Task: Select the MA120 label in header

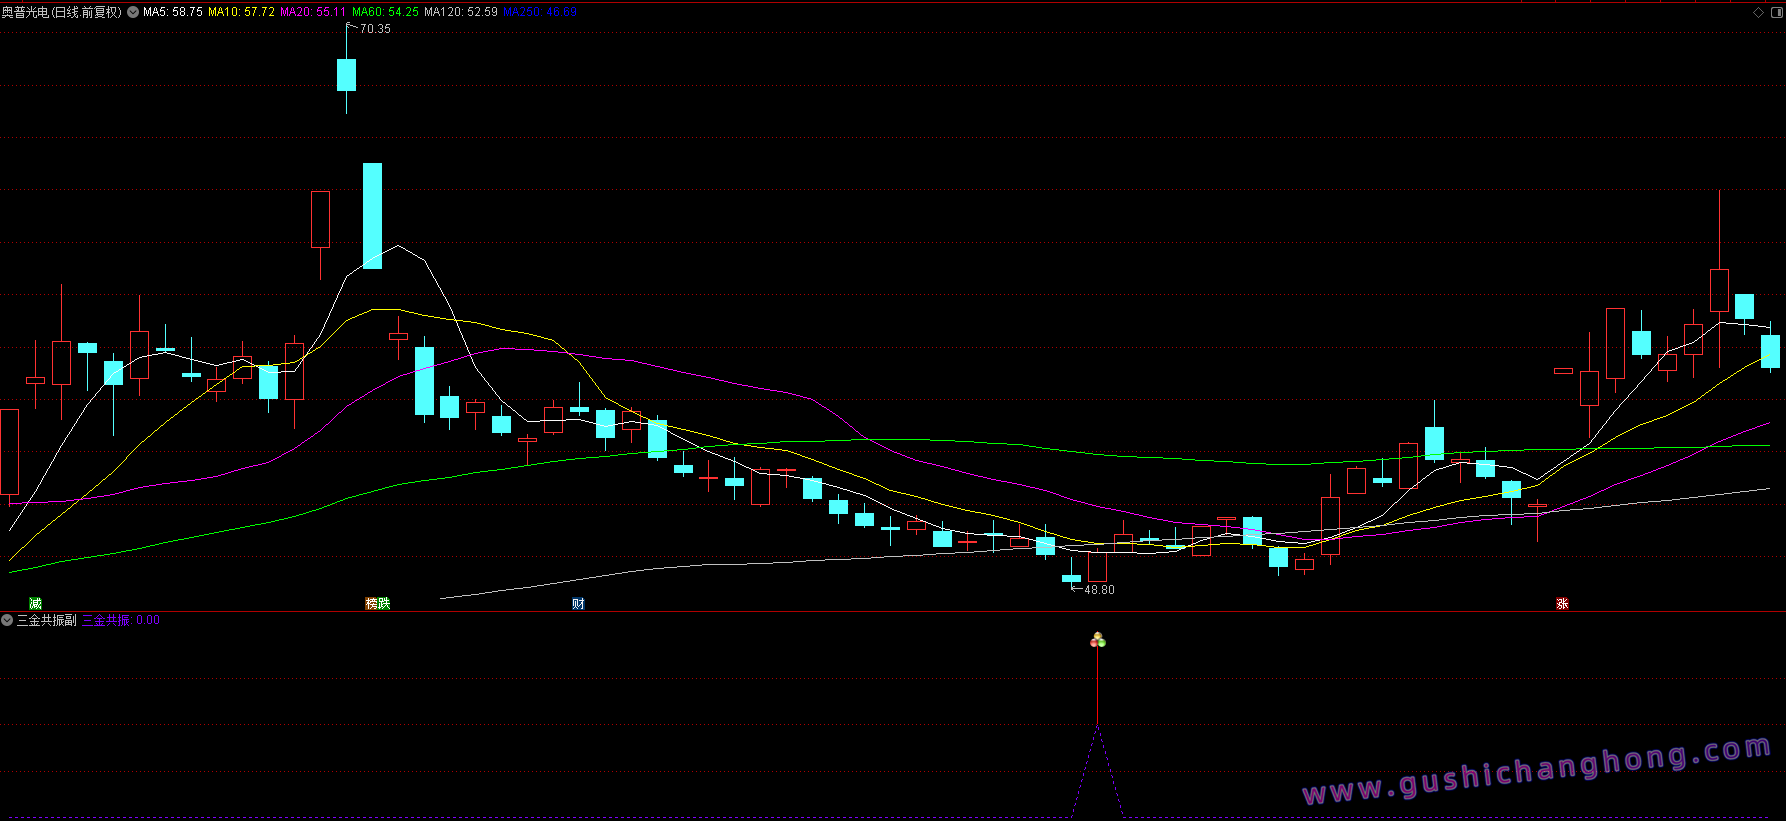Action: 460,13
